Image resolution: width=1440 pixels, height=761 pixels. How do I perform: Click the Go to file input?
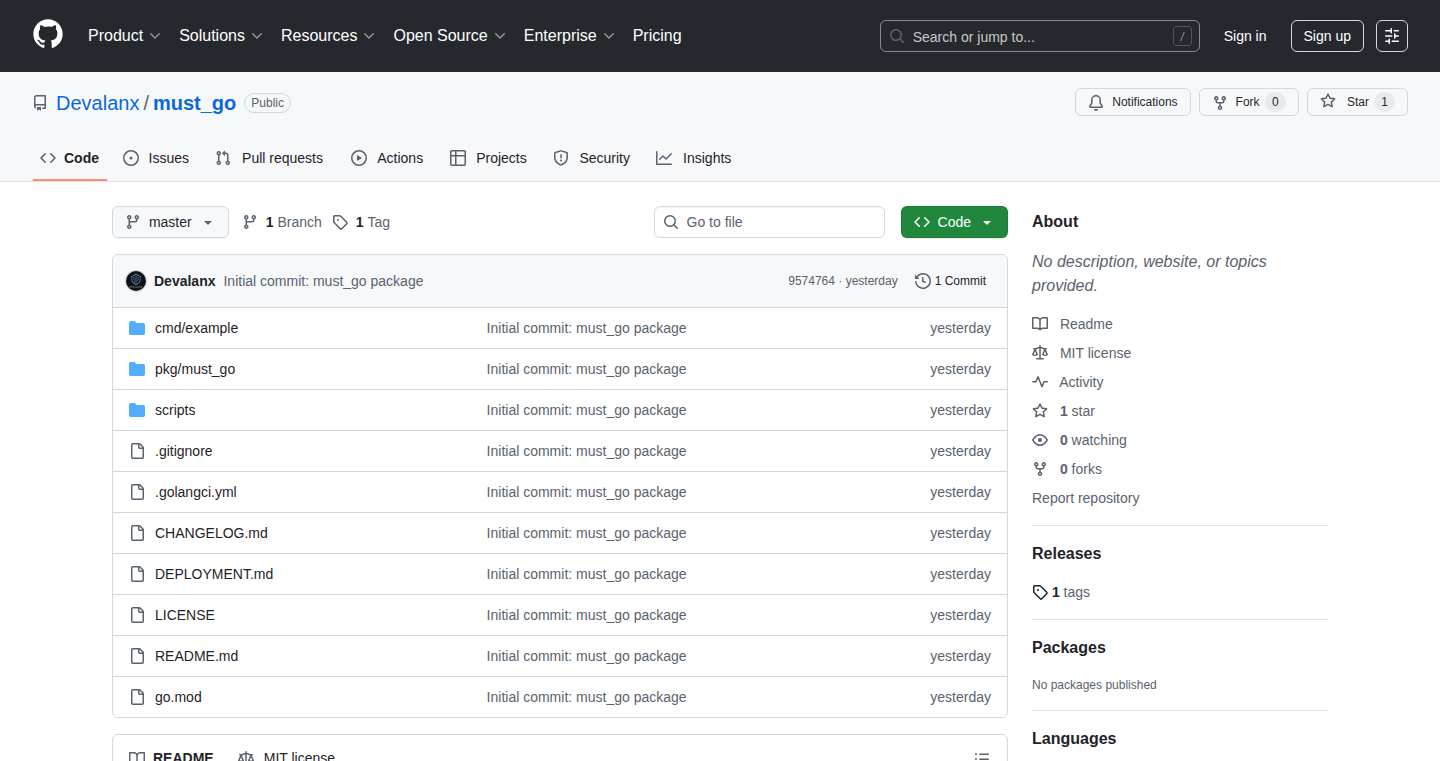pyautogui.click(x=770, y=222)
